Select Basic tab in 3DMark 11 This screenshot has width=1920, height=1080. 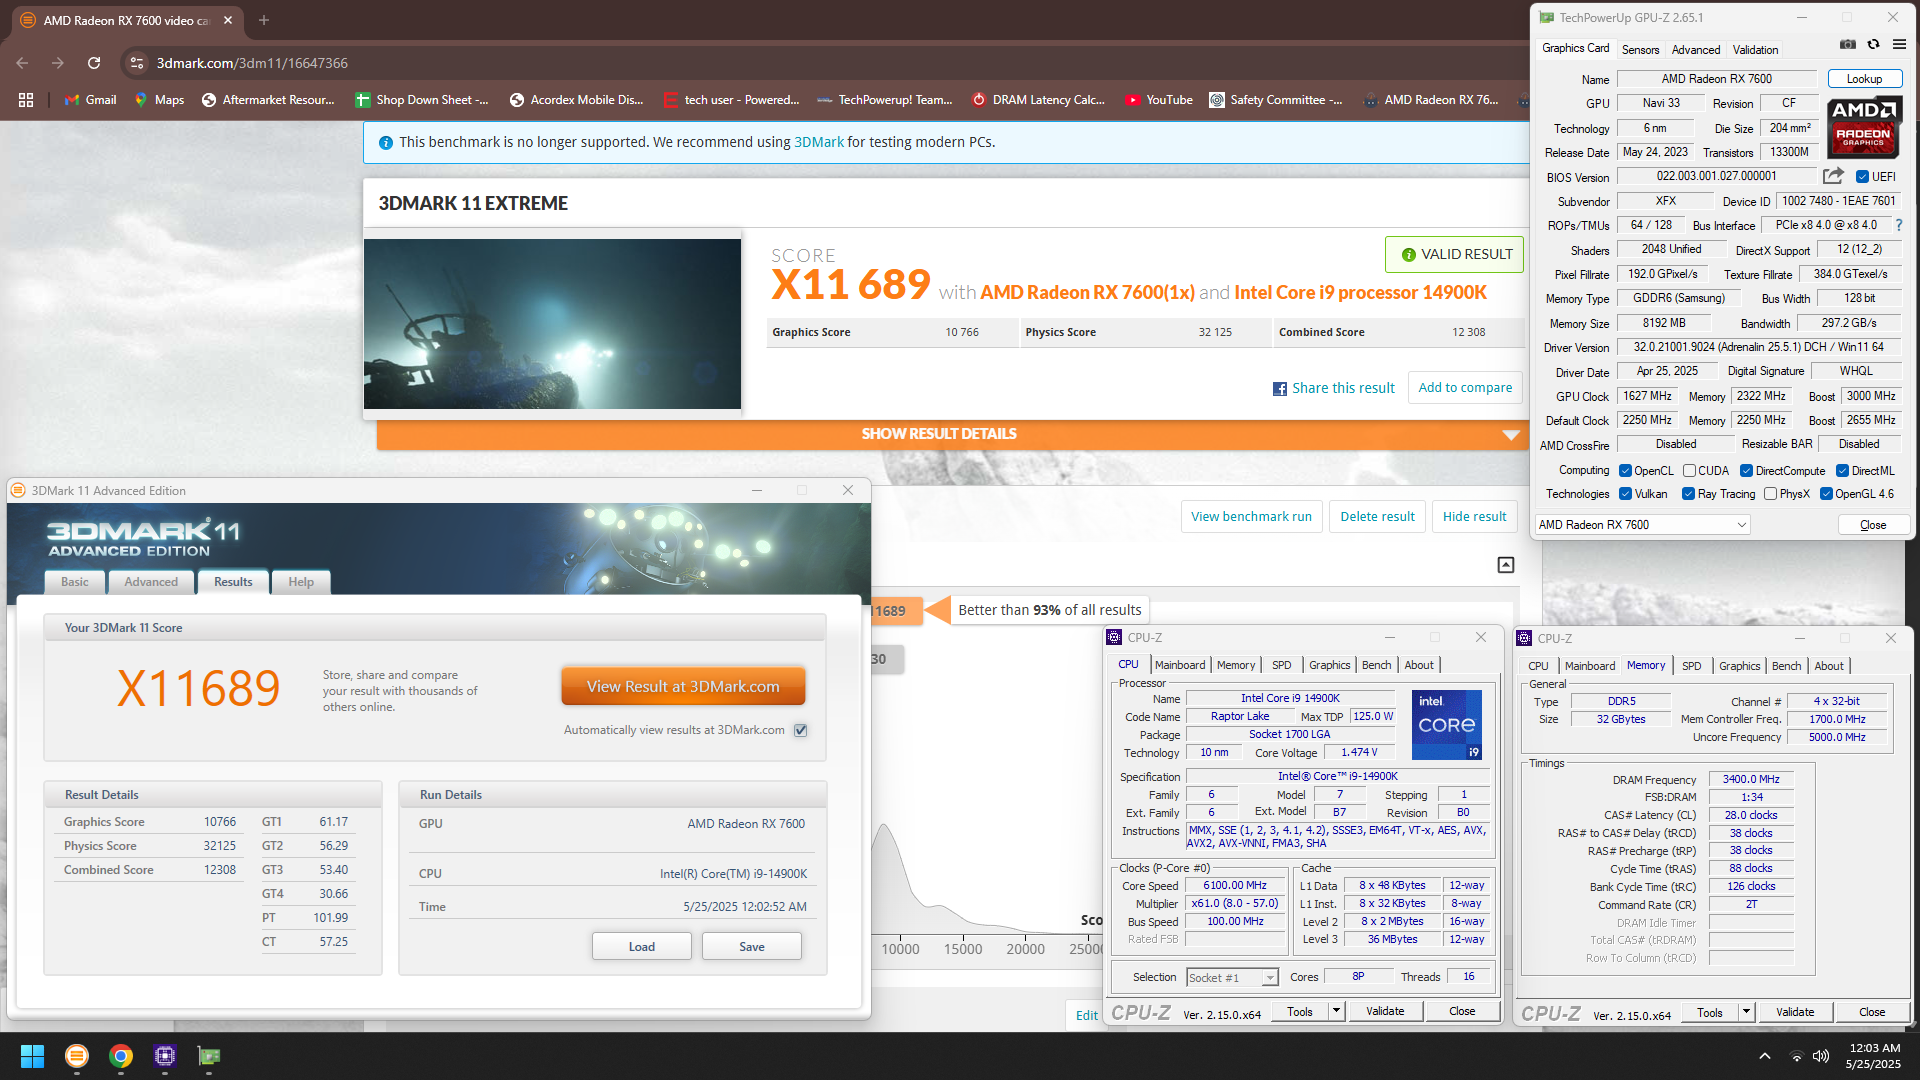75,582
